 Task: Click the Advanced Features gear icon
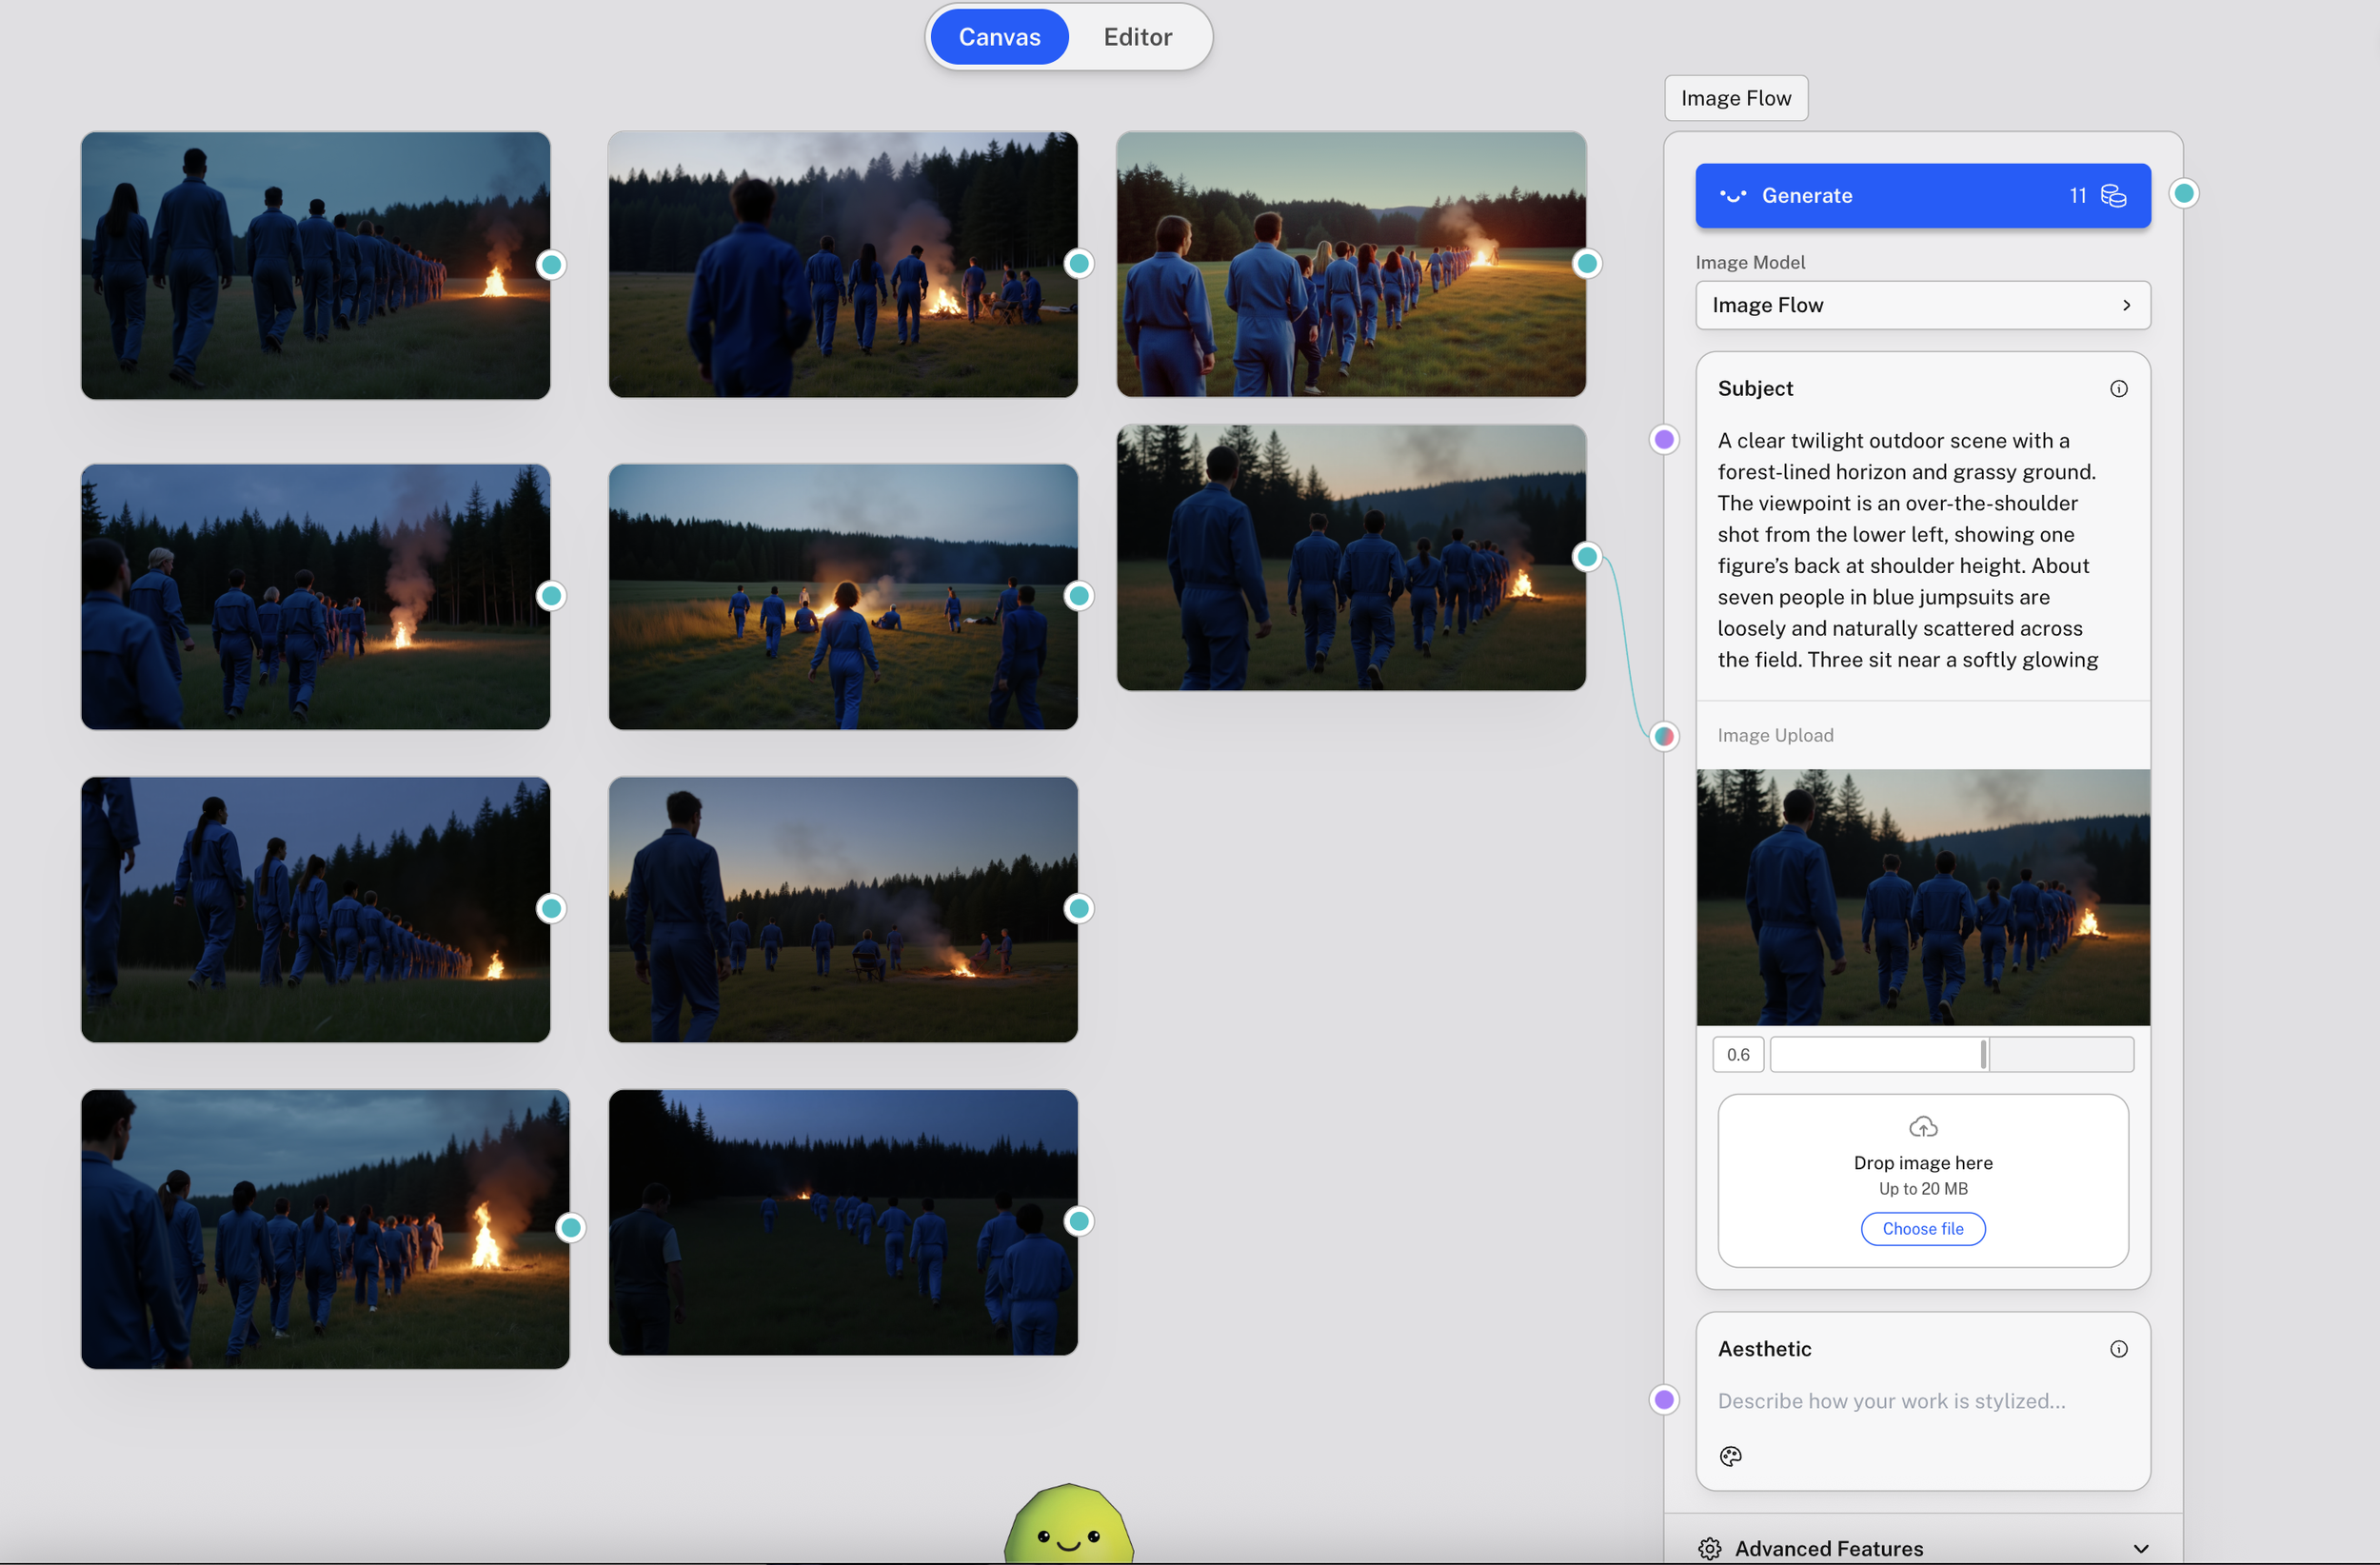coord(1710,1548)
